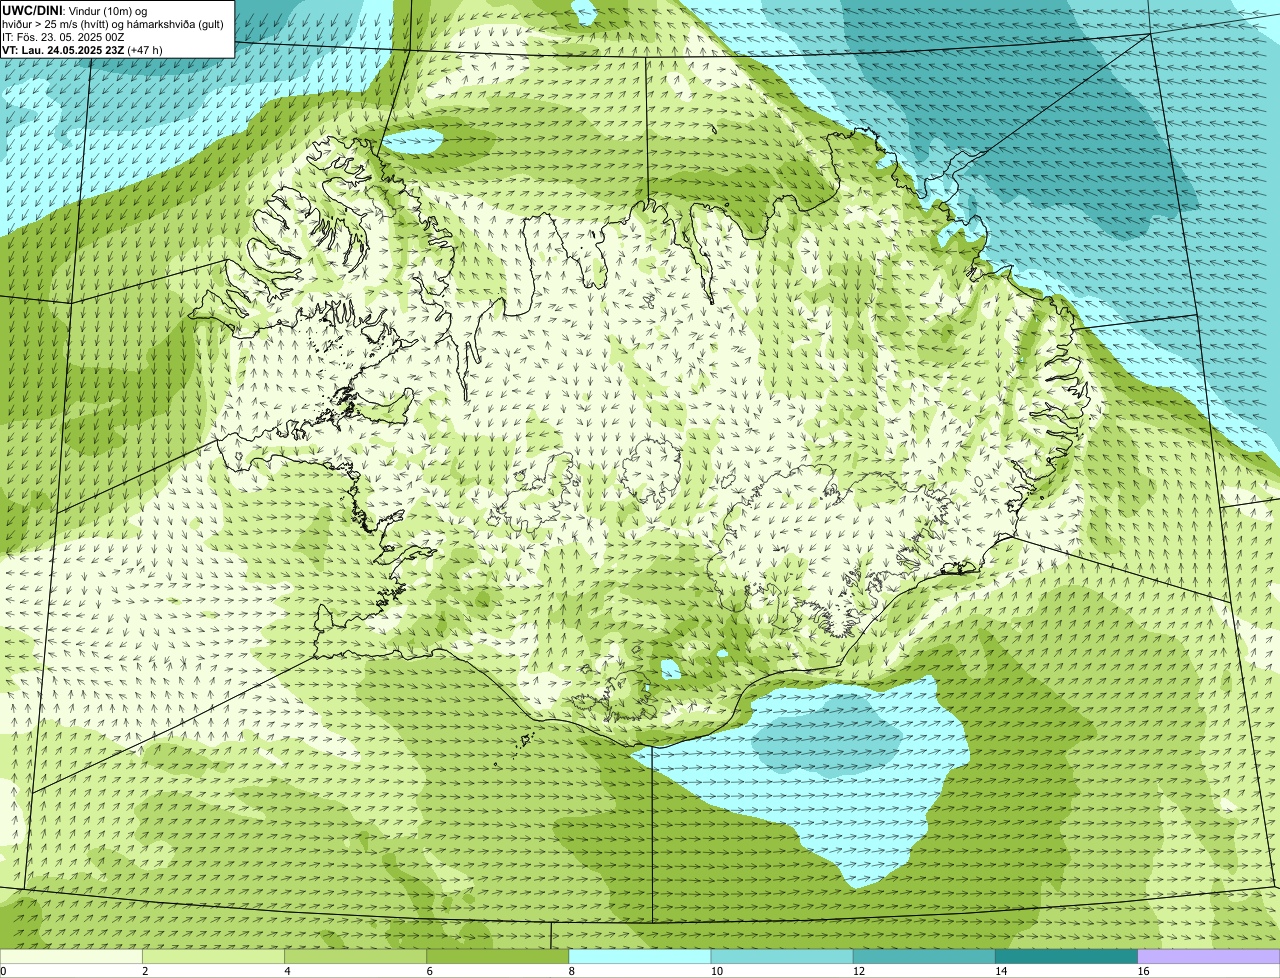Click the legend label "0"
This screenshot has height=978, width=1280.
click(x=3, y=971)
